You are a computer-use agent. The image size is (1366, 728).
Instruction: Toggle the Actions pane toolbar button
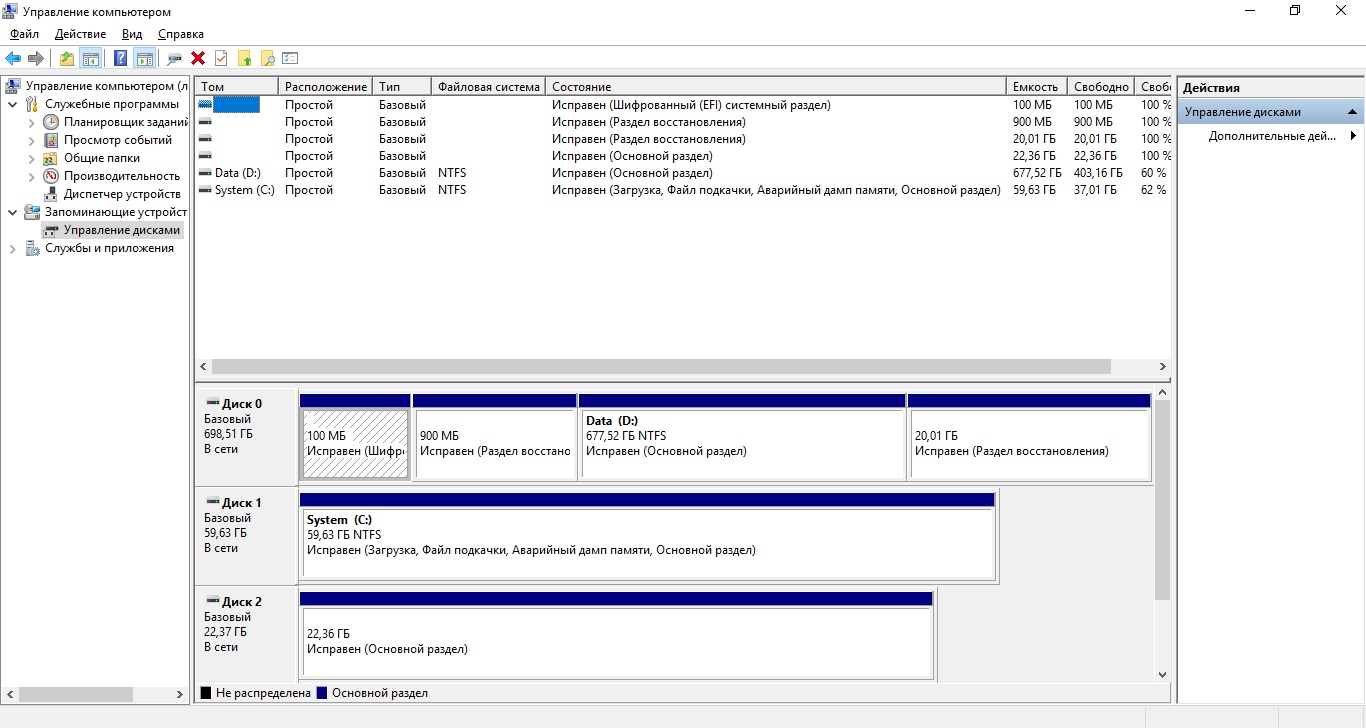pos(144,58)
